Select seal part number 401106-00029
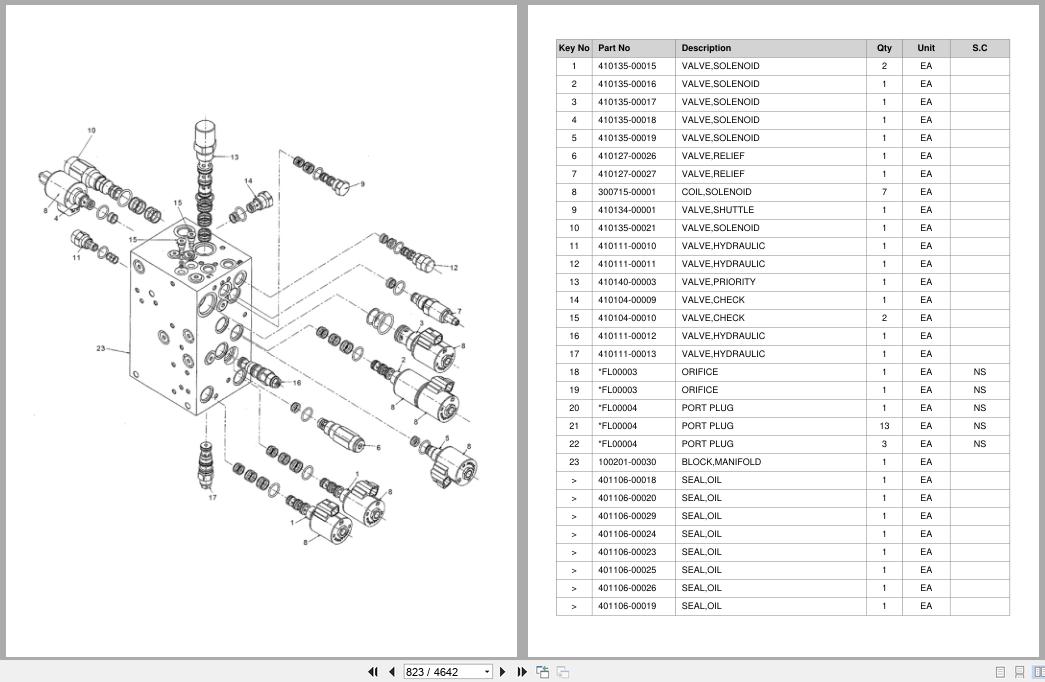Viewport: 1045px width, 682px height. tap(626, 516)
